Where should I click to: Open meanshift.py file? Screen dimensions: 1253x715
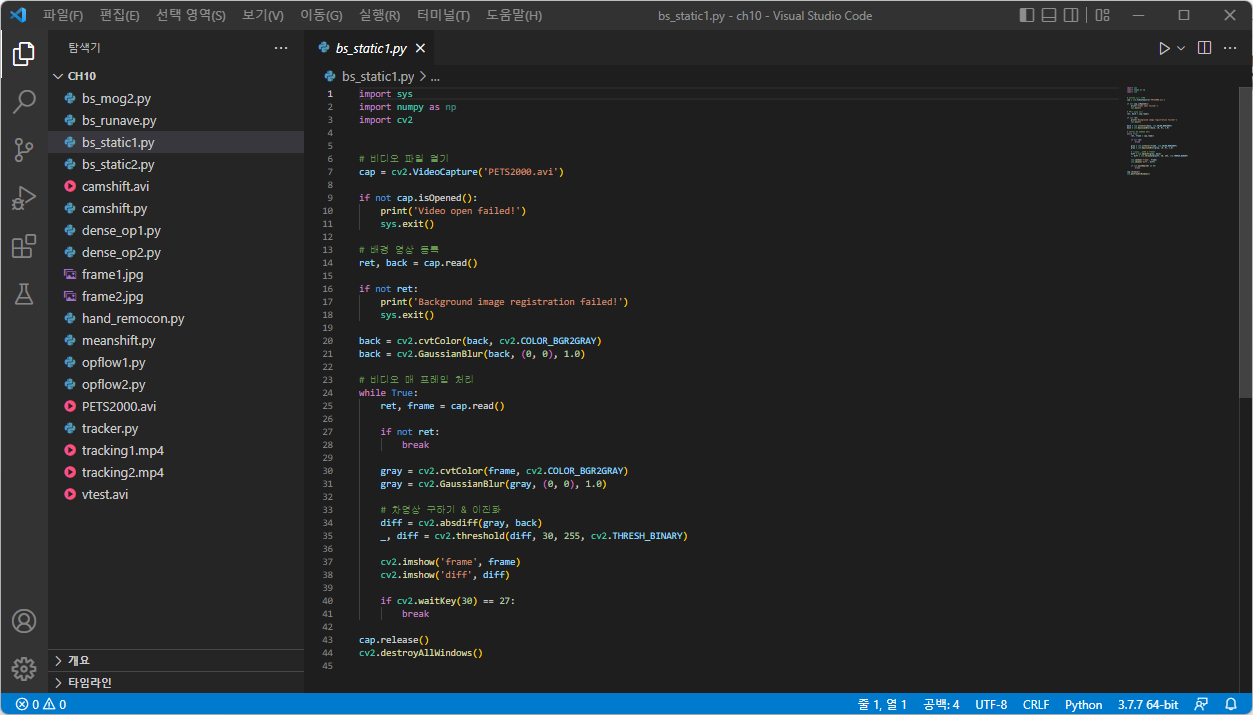pyautogui.click(x=176, y=340)
